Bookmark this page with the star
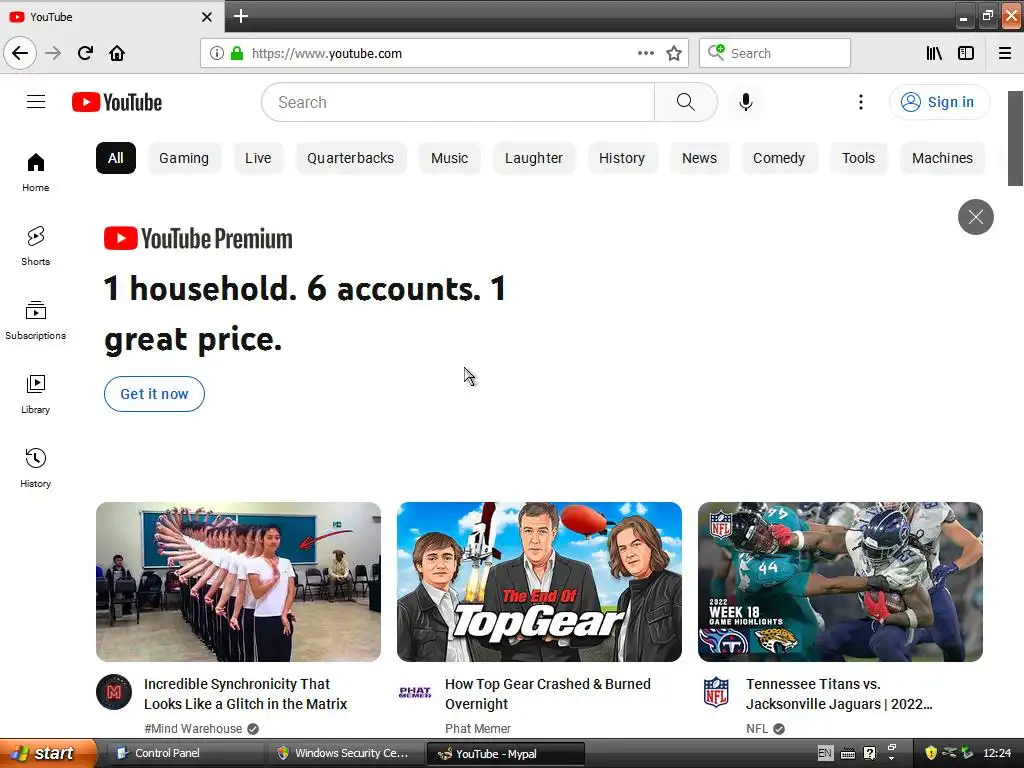The image size is (1024, 768). tap(674, 53)
